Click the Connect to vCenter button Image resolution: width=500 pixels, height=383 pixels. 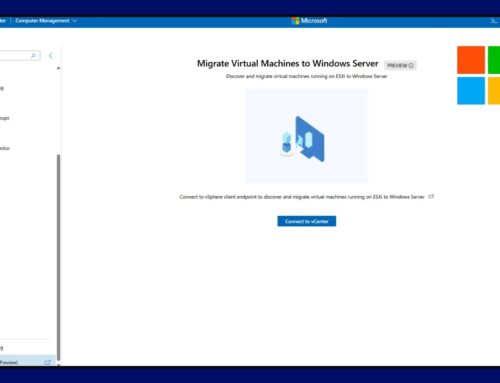pyautogui.click(x=307, y=221)
